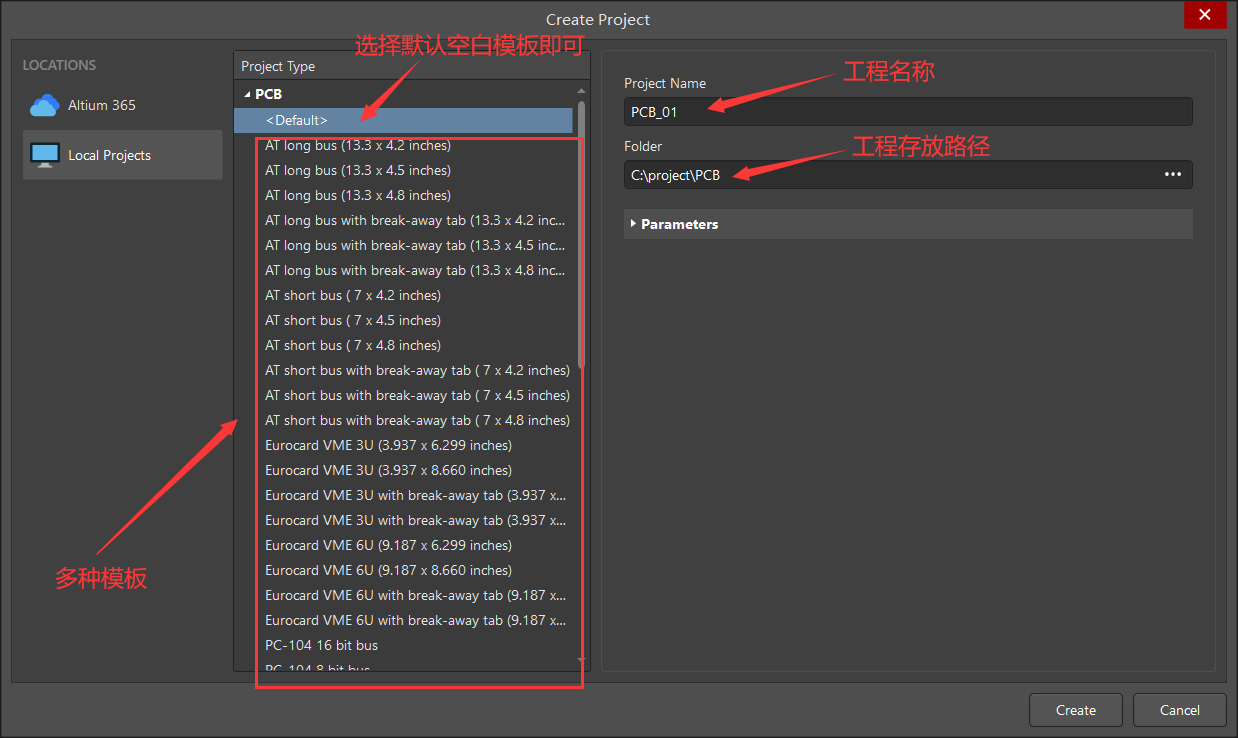
Task: Choose Altium 365 location
Action: coord(122,105)
